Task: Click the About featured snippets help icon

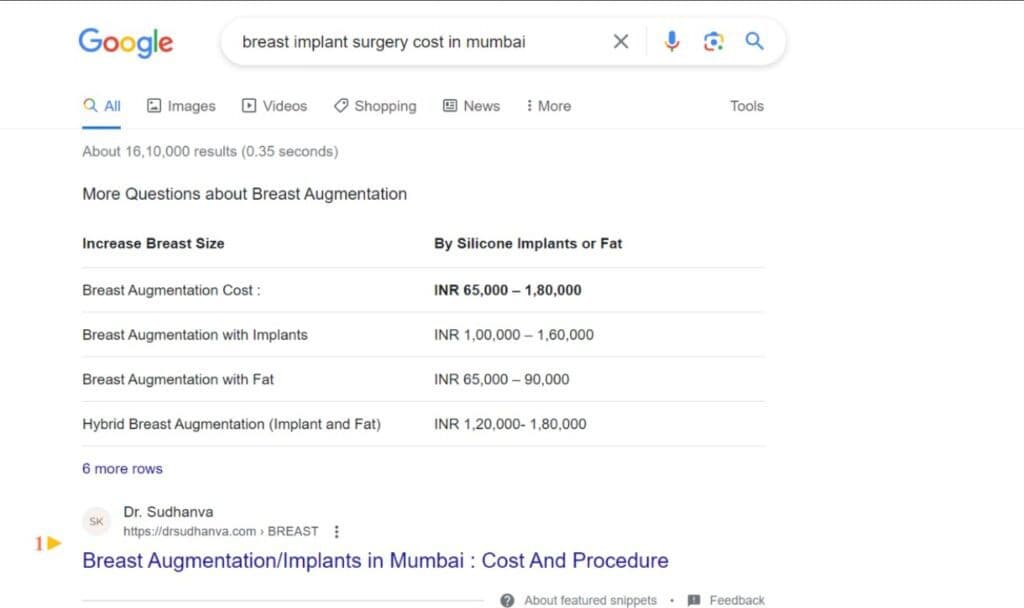Action: coord(507,600)
